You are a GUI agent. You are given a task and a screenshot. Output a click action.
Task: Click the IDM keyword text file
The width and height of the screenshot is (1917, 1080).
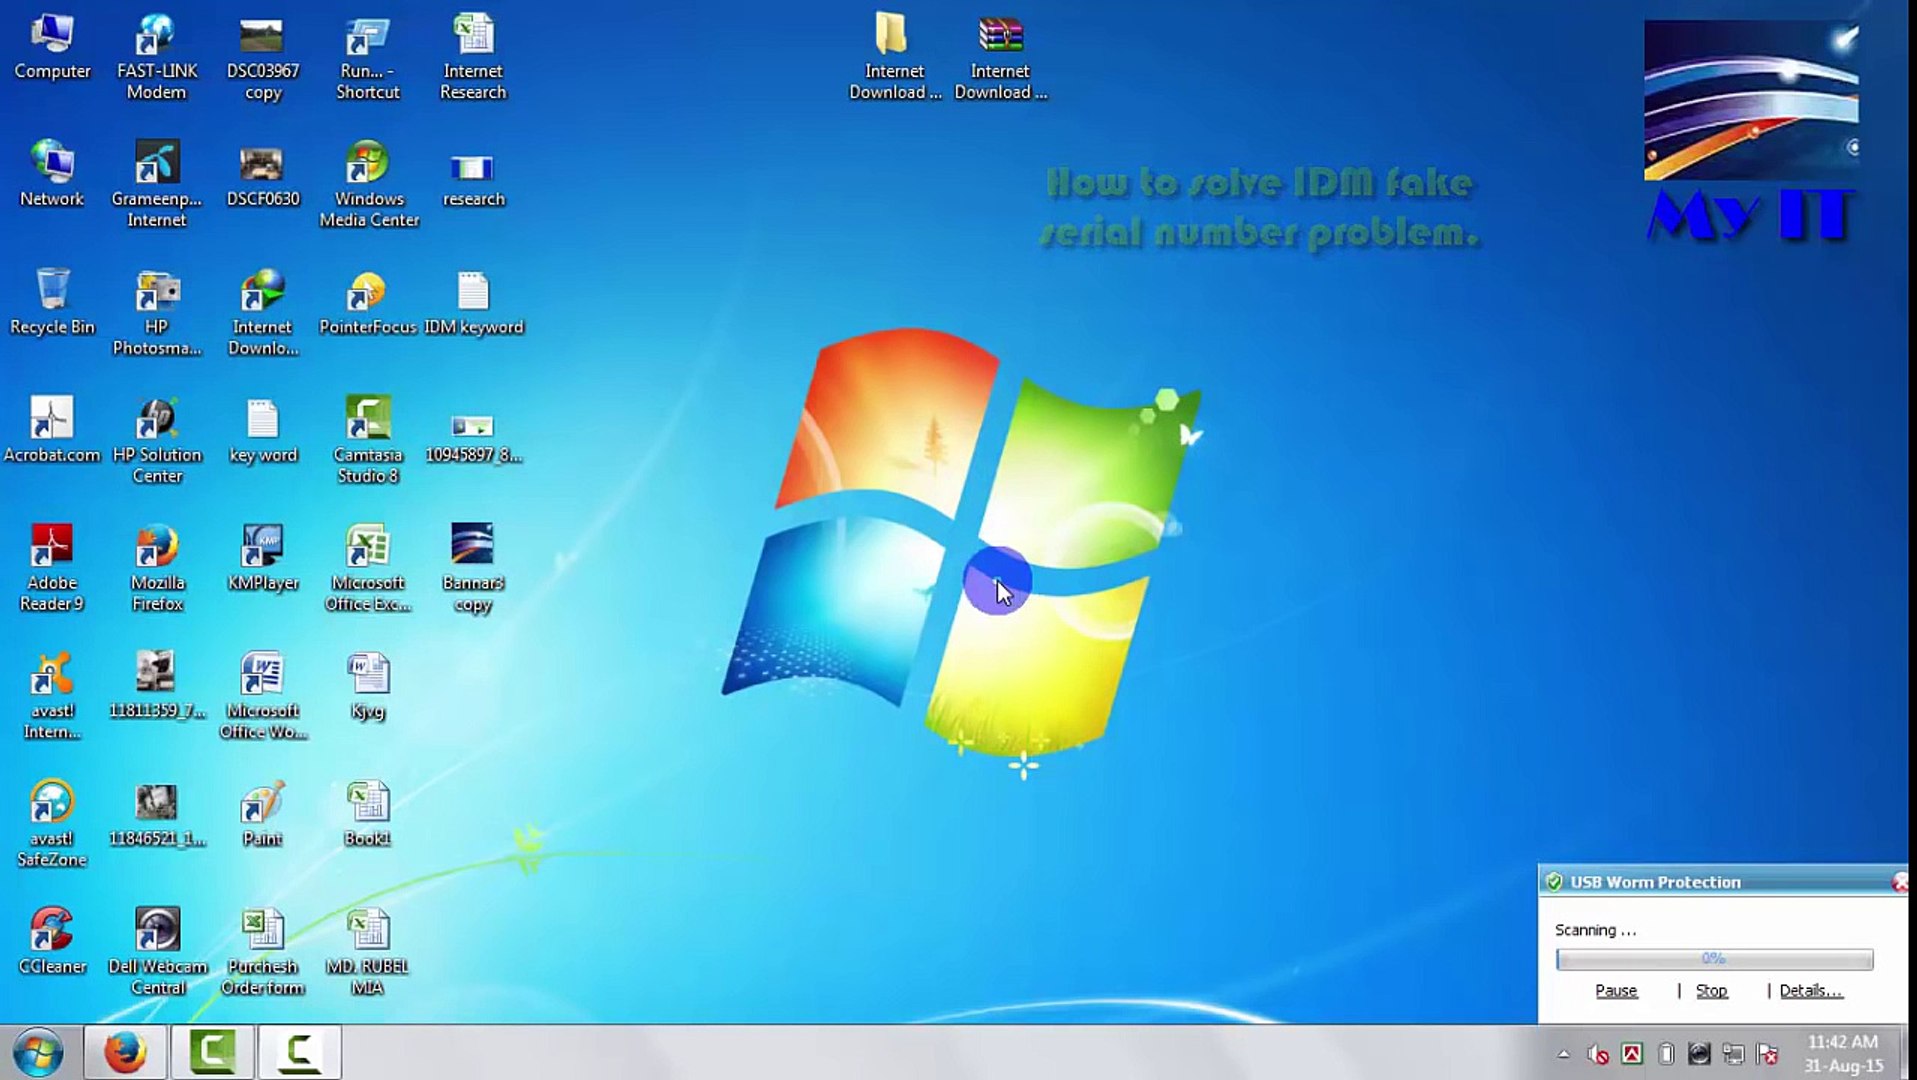click(473, 302)
